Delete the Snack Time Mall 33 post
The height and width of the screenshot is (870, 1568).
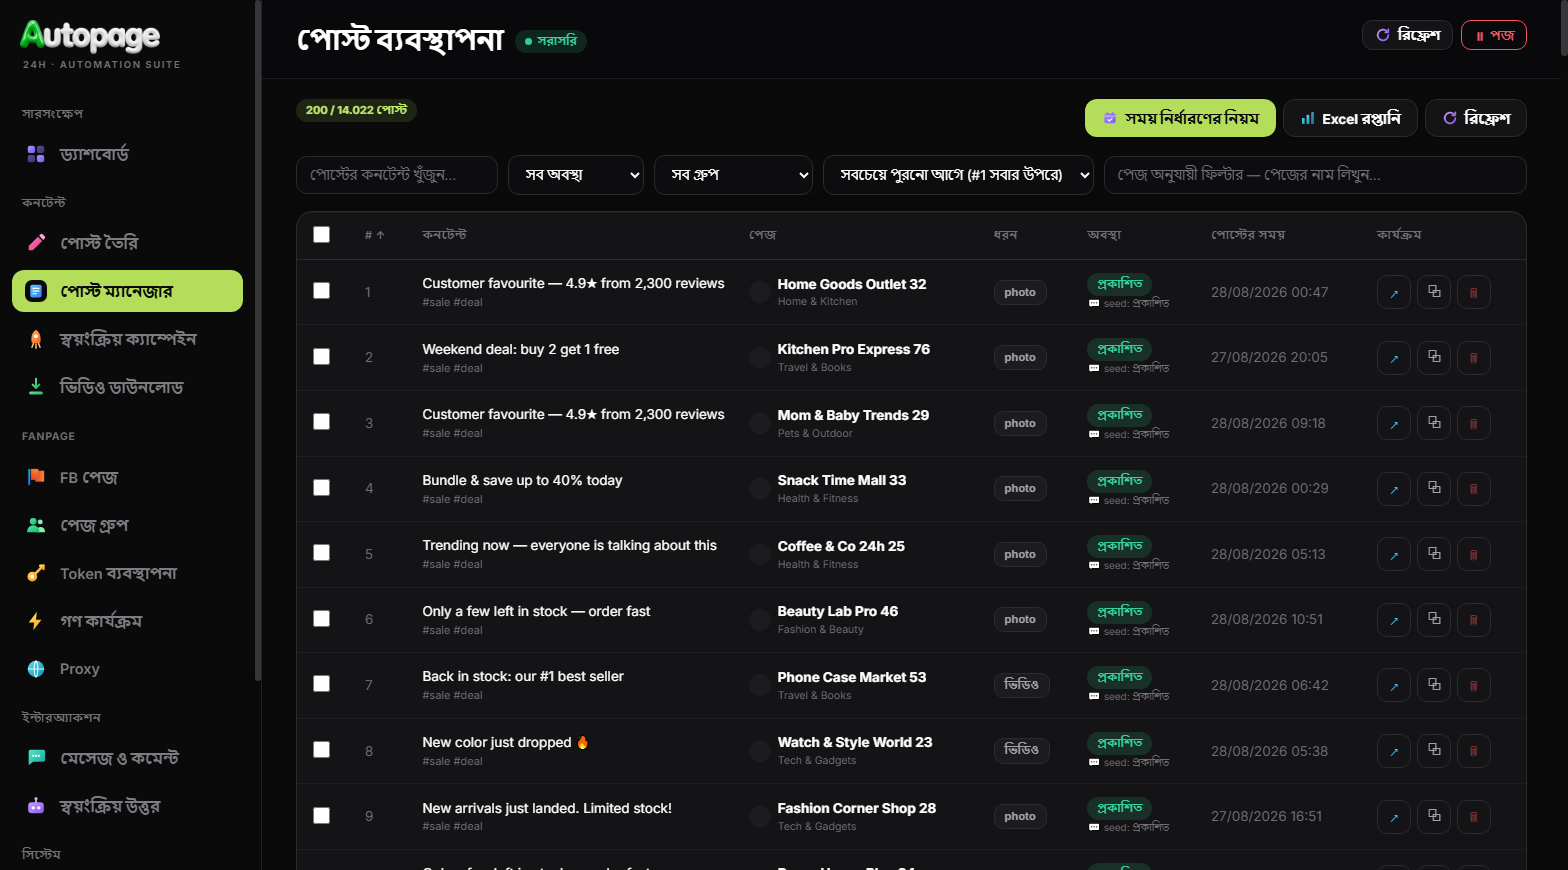(x=1474, y=489)
